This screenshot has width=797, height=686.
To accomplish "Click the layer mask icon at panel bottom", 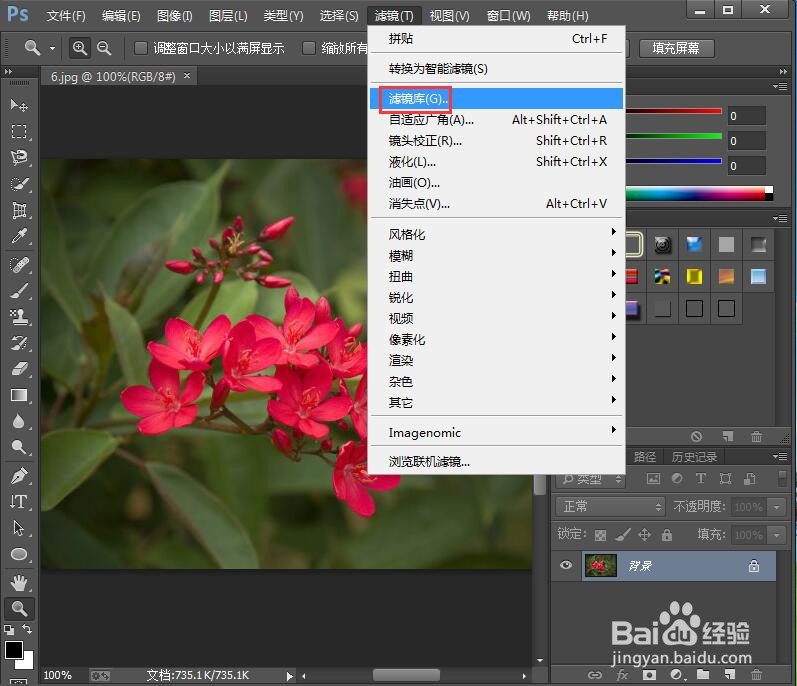I will tap(649, 675).
